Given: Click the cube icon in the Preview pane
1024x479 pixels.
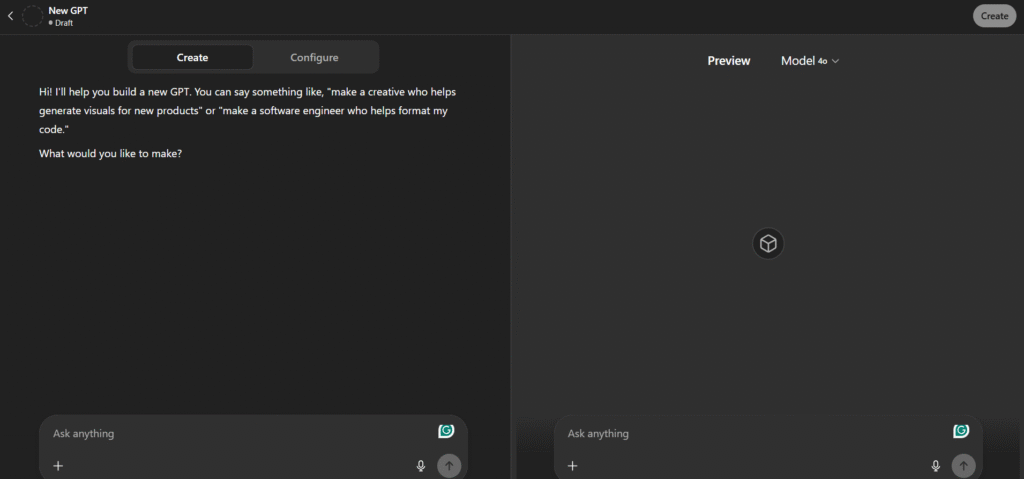Looking at the screenshot, I should click(x=768, y=244).
